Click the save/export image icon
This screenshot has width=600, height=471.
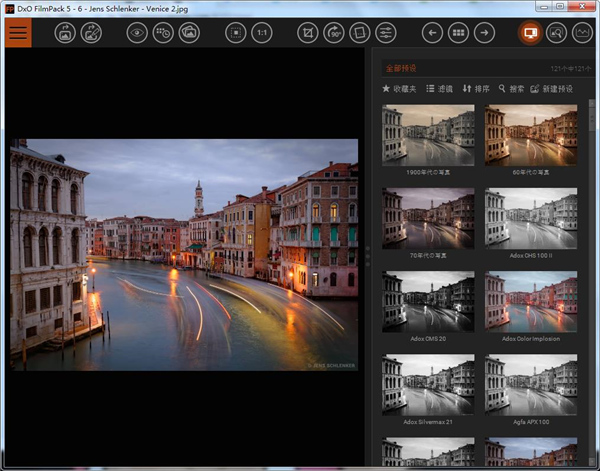pyautogui.click(x=91, y=33)
